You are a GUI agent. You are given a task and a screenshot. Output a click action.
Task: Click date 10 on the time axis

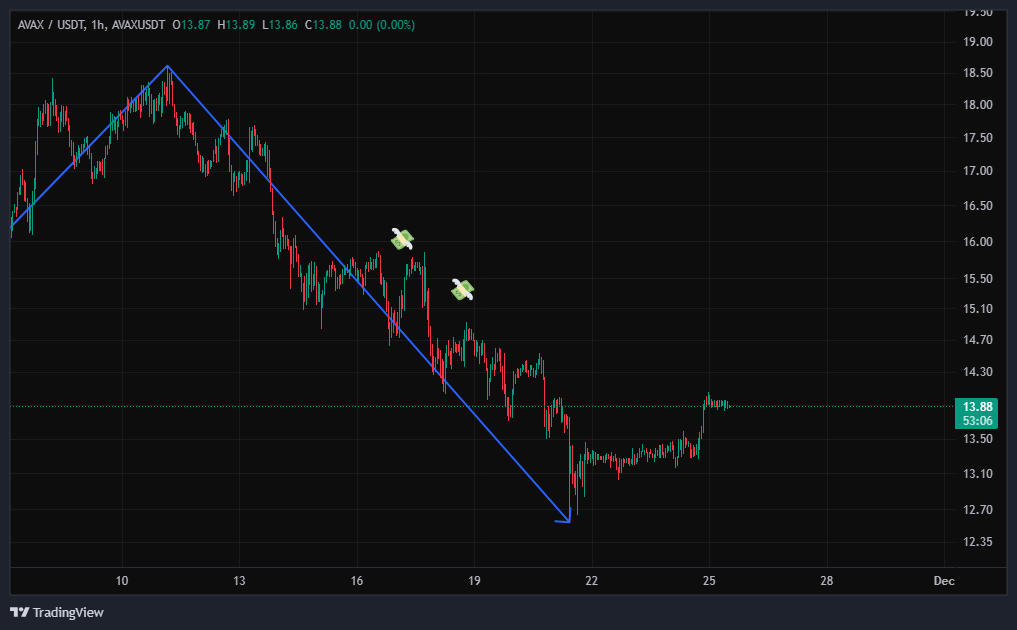122,581
